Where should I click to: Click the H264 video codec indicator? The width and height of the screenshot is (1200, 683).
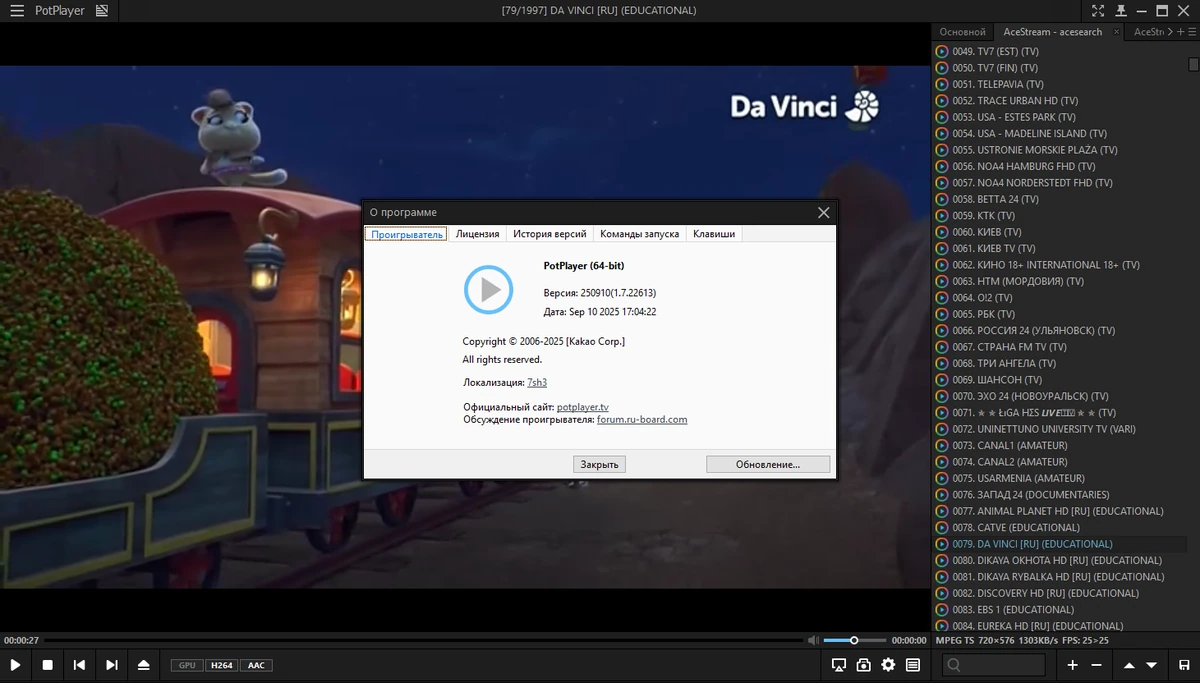(222, 665)
